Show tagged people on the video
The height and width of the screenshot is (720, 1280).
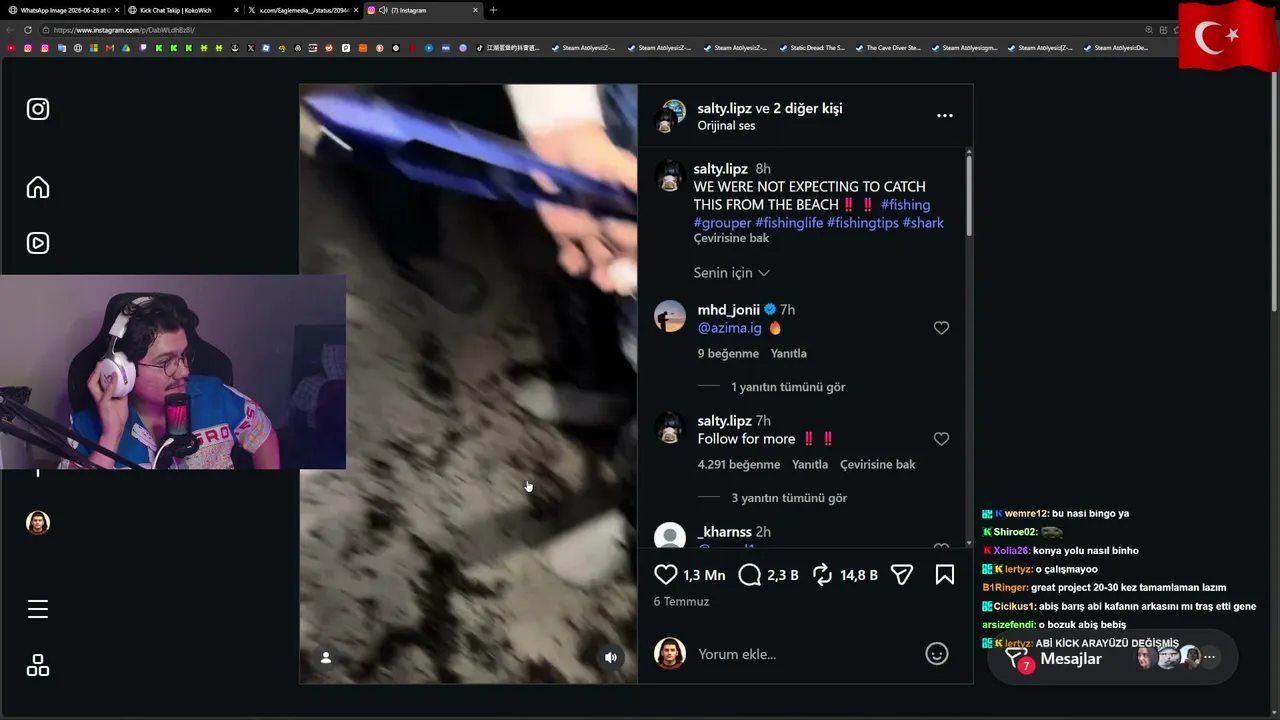click(x=325, y=657)
